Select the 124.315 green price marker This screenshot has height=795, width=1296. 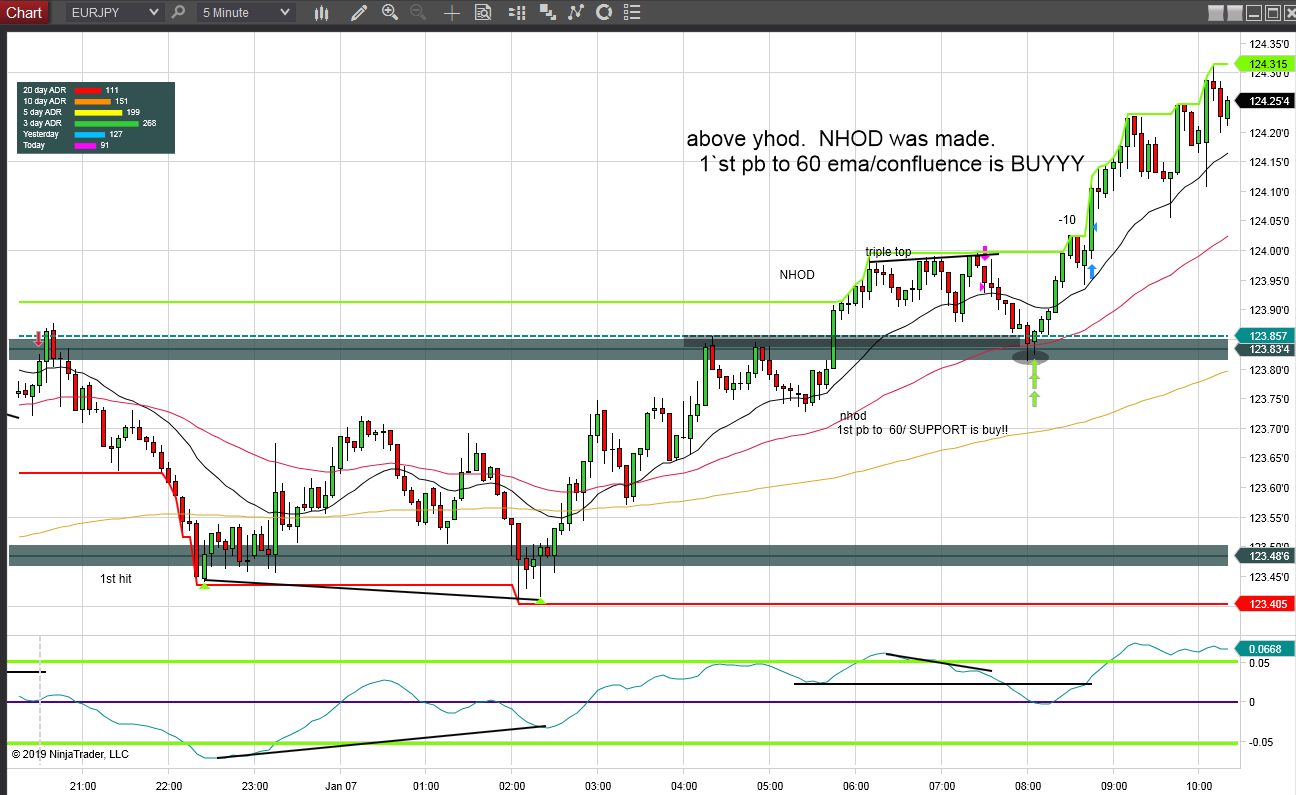point(1266,64)
